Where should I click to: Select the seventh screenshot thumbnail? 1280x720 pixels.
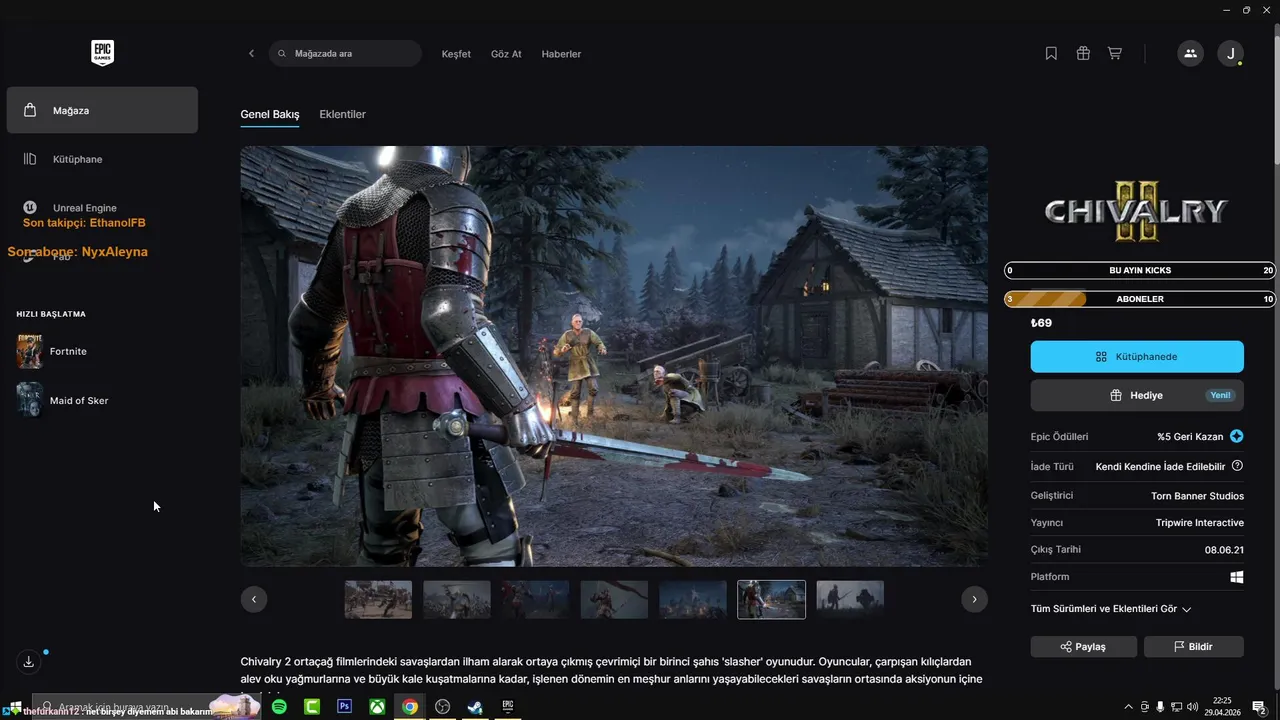(x=850, y=599)
